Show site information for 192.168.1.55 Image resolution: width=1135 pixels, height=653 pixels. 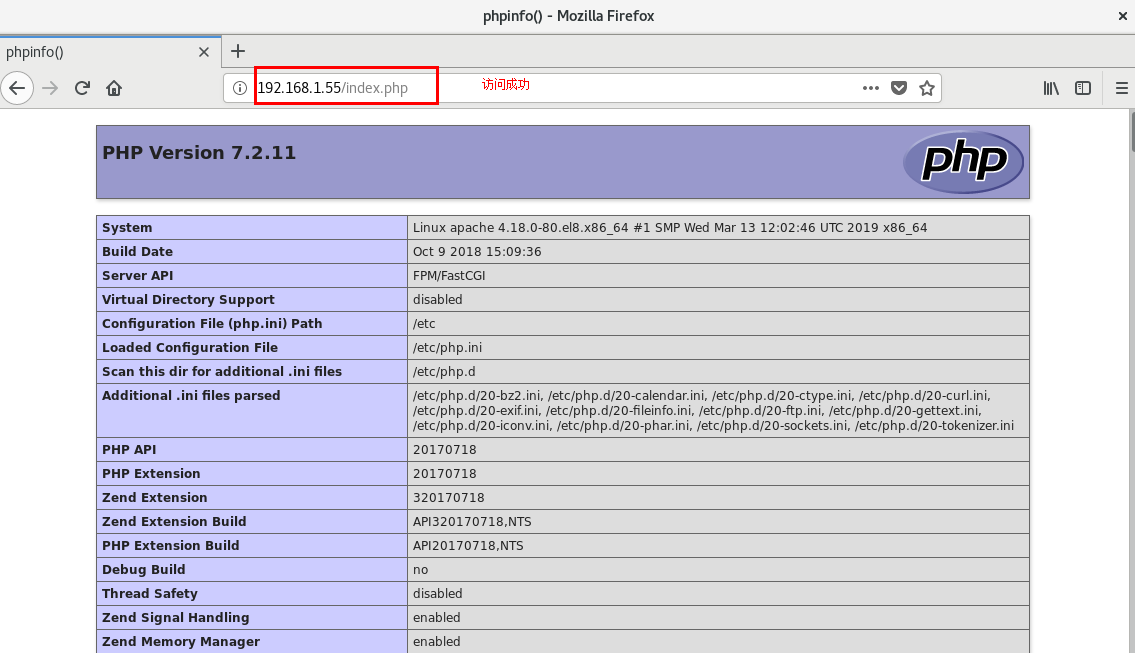click(240, 88)
